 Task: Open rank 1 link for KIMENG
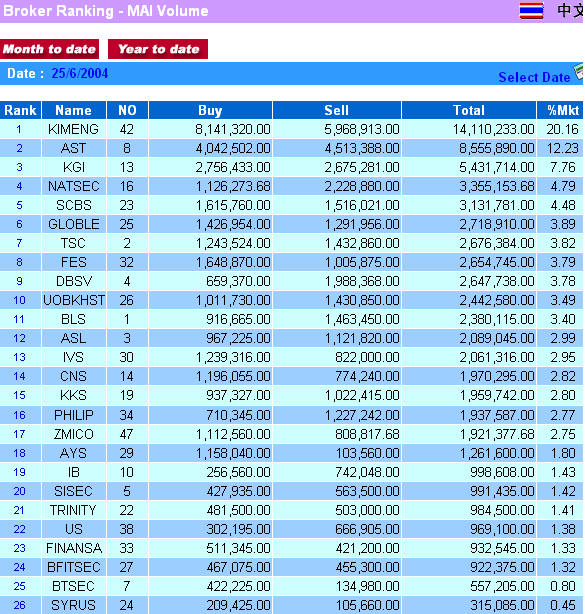[x=19, y=129]
